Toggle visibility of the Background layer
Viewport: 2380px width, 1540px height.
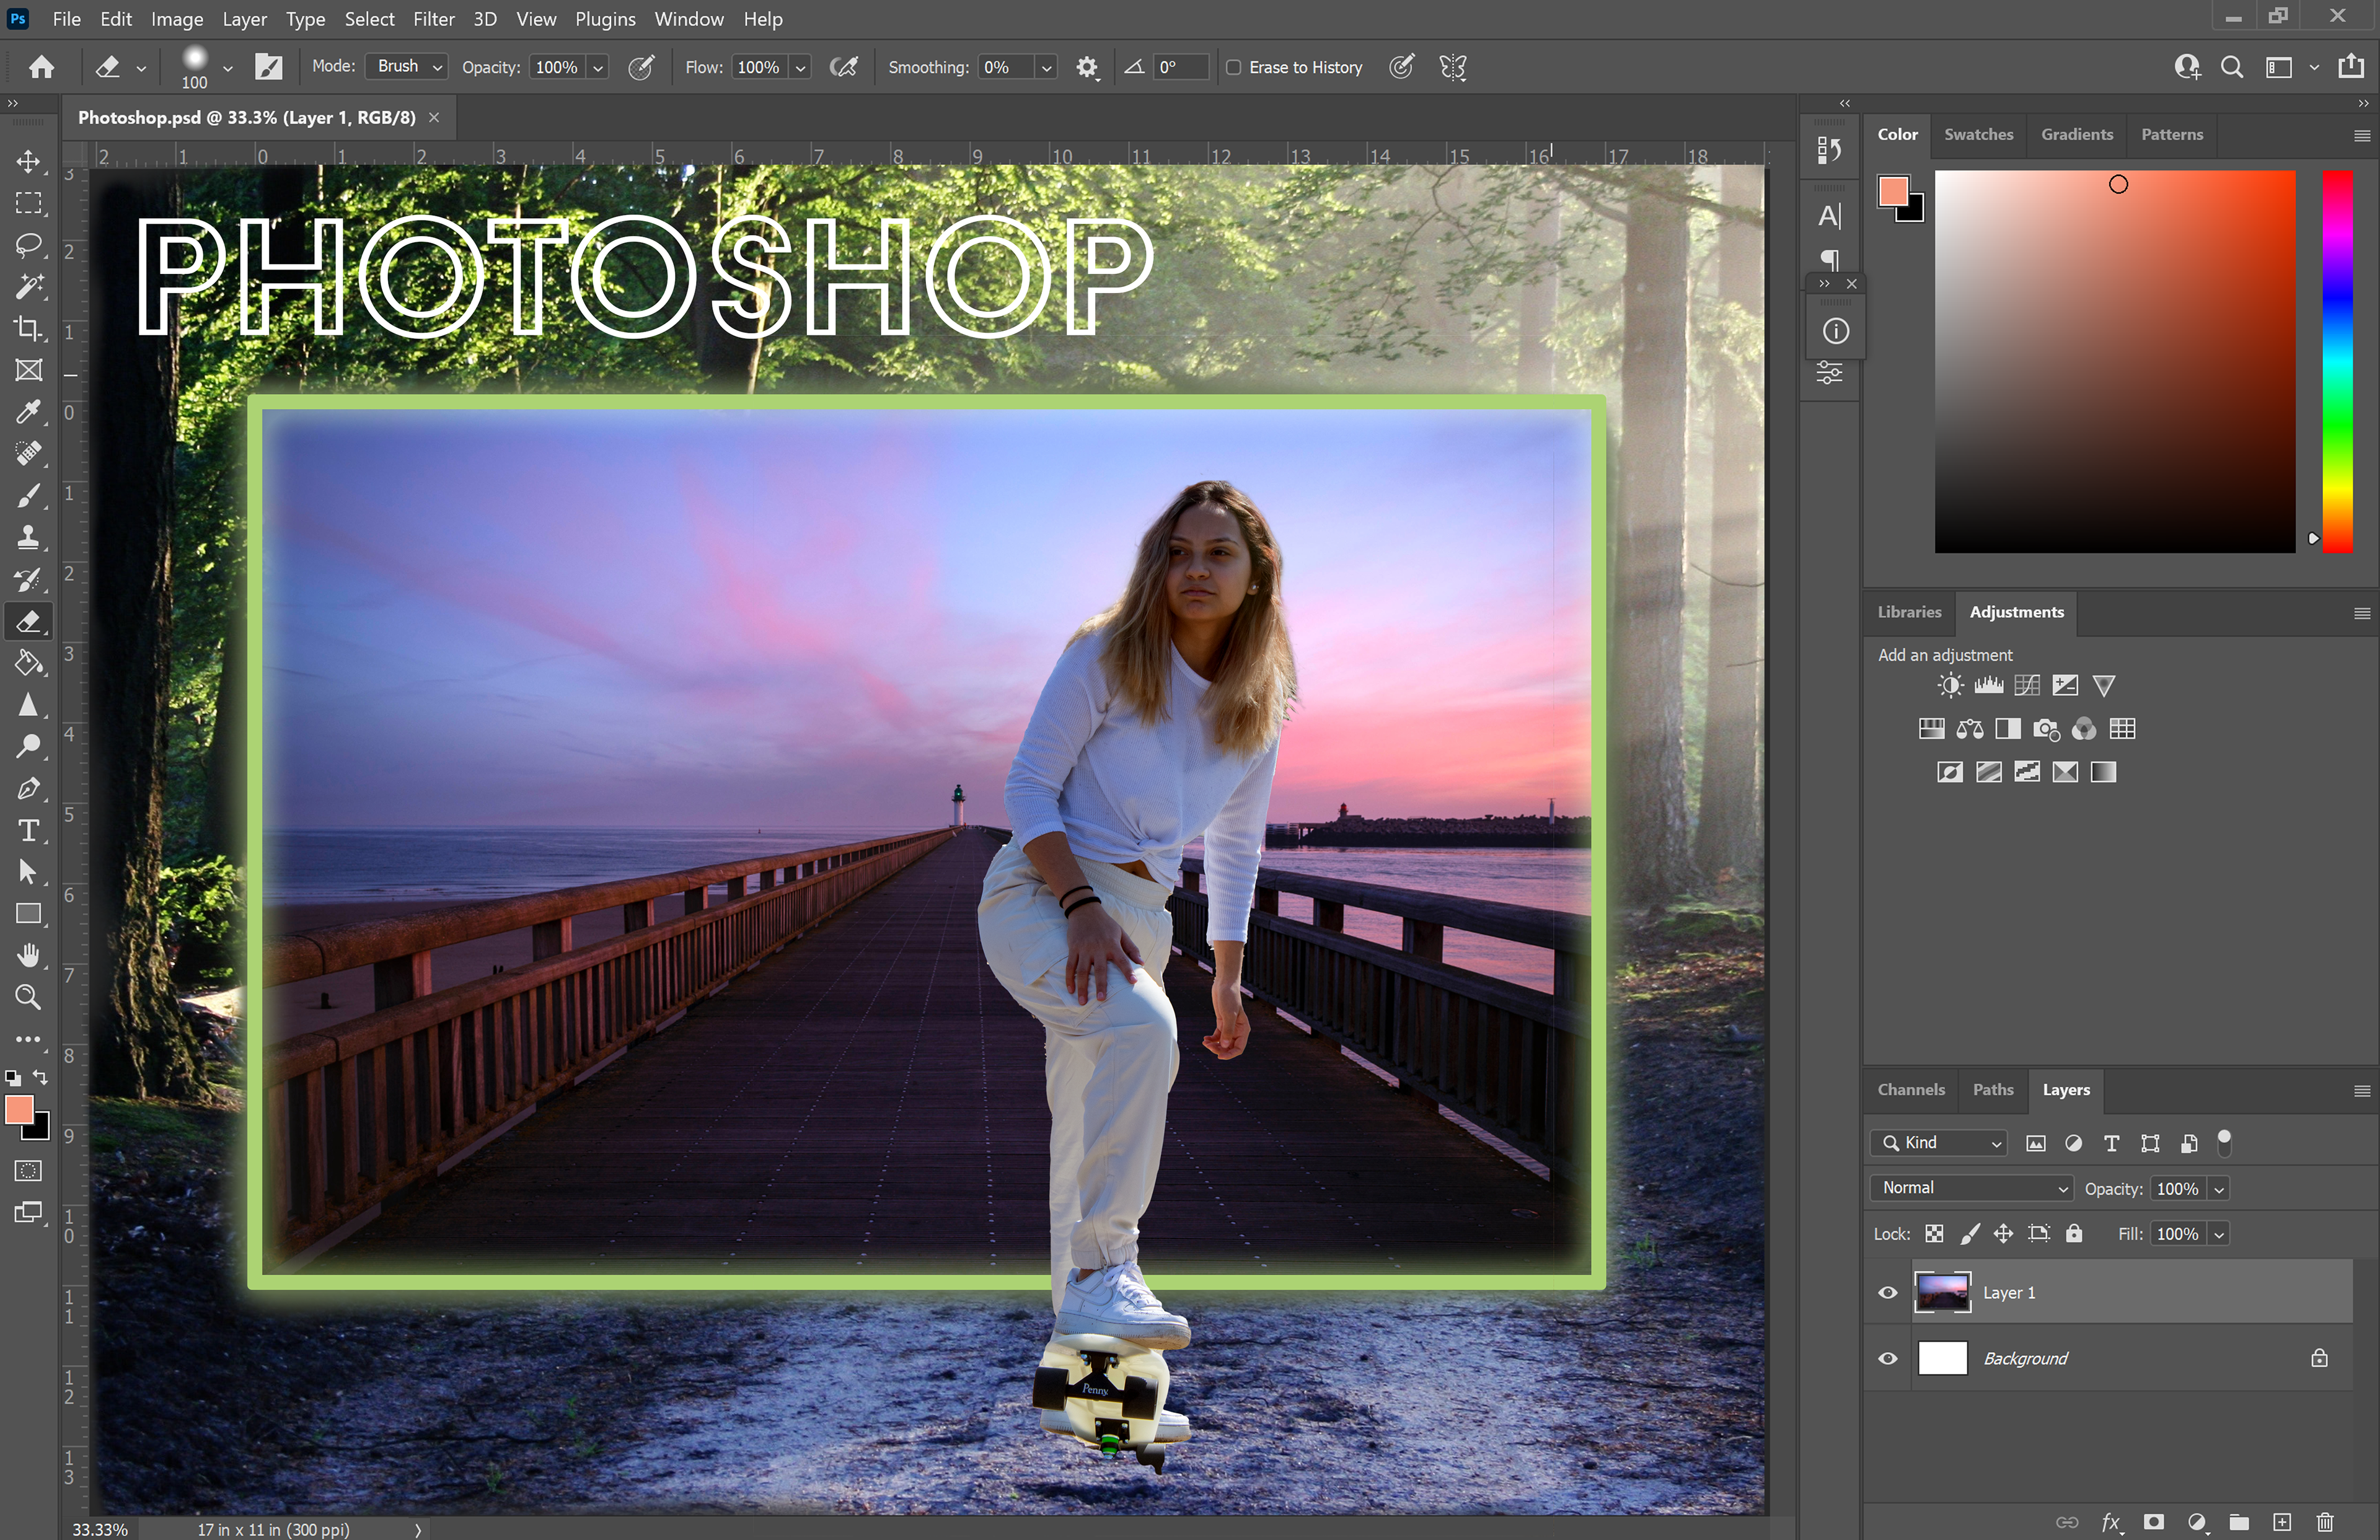point(1887,1358)
